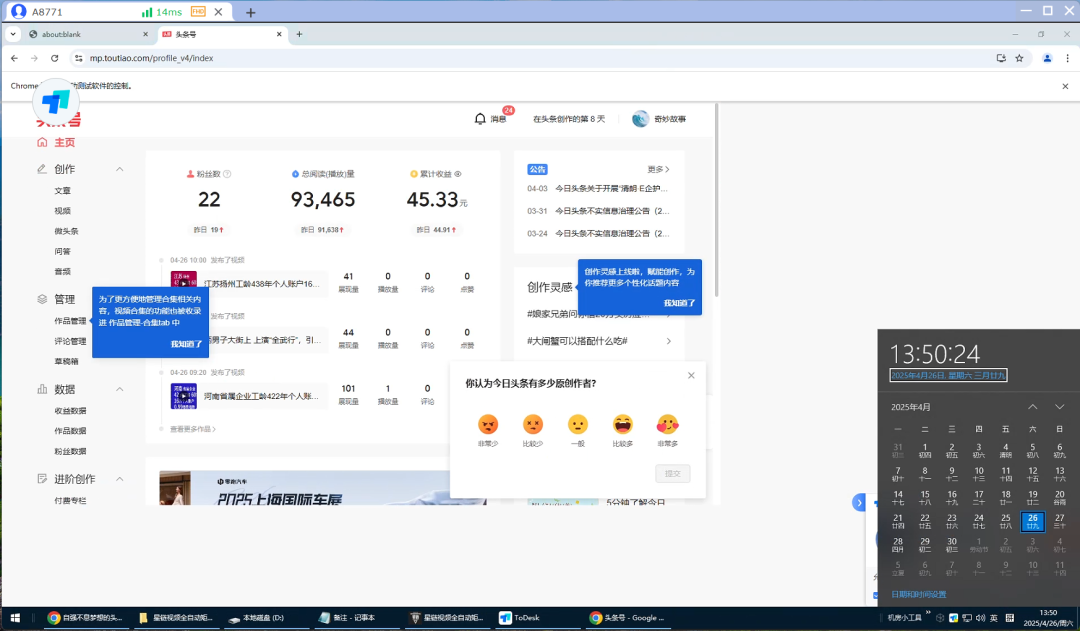Image resolution: width=1080 pixels, height=631 pixels.
Task: Click the 提交 survey button
Action: pos(672,473)
